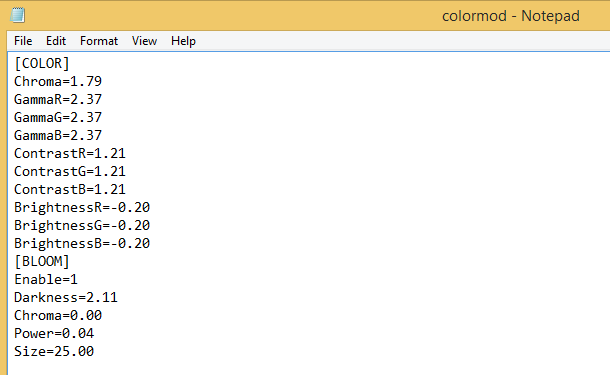Click the colormod - Notepad window title
Screen dimensions: 610x375
click(511, 16)
